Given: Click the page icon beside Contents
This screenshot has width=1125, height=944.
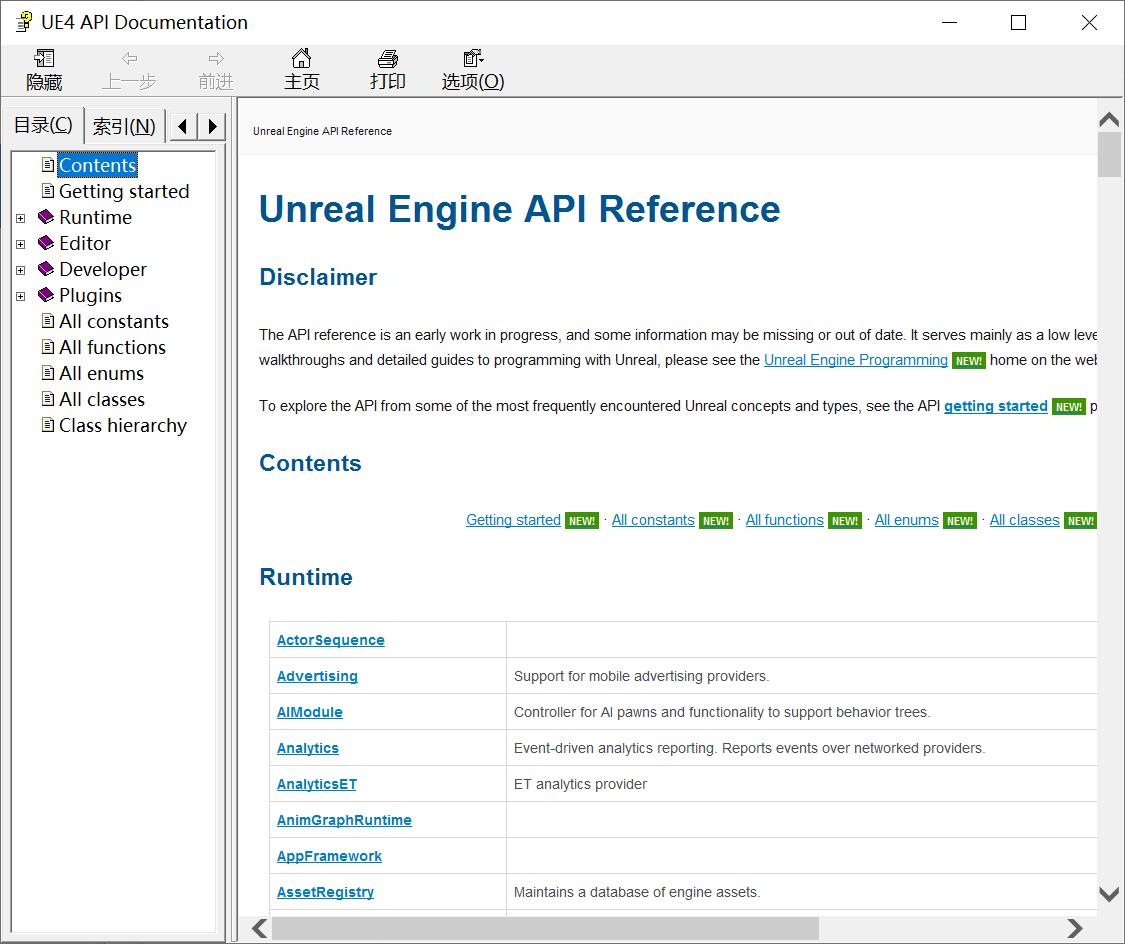Looking at the screenshot, I should point(48,165).
